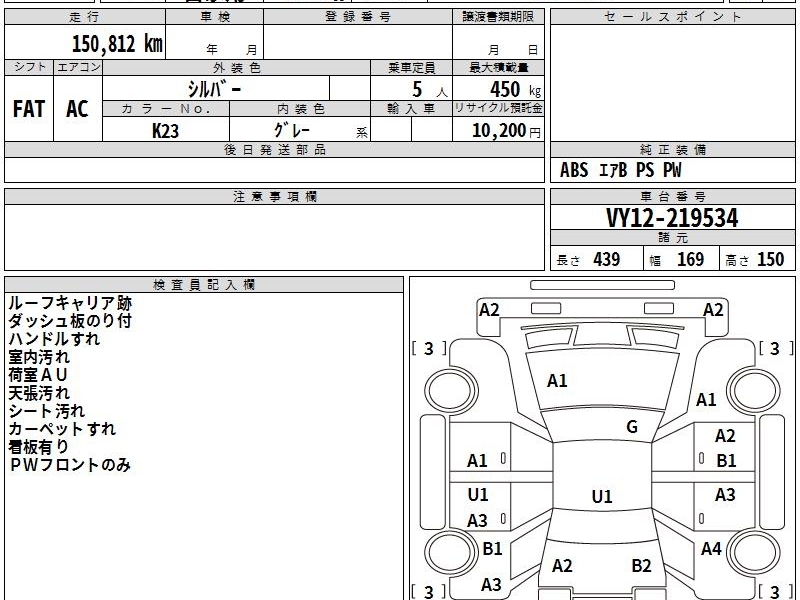Click the セールスポイント header
This screenshot has width=800, height=600.
point(672,17)
